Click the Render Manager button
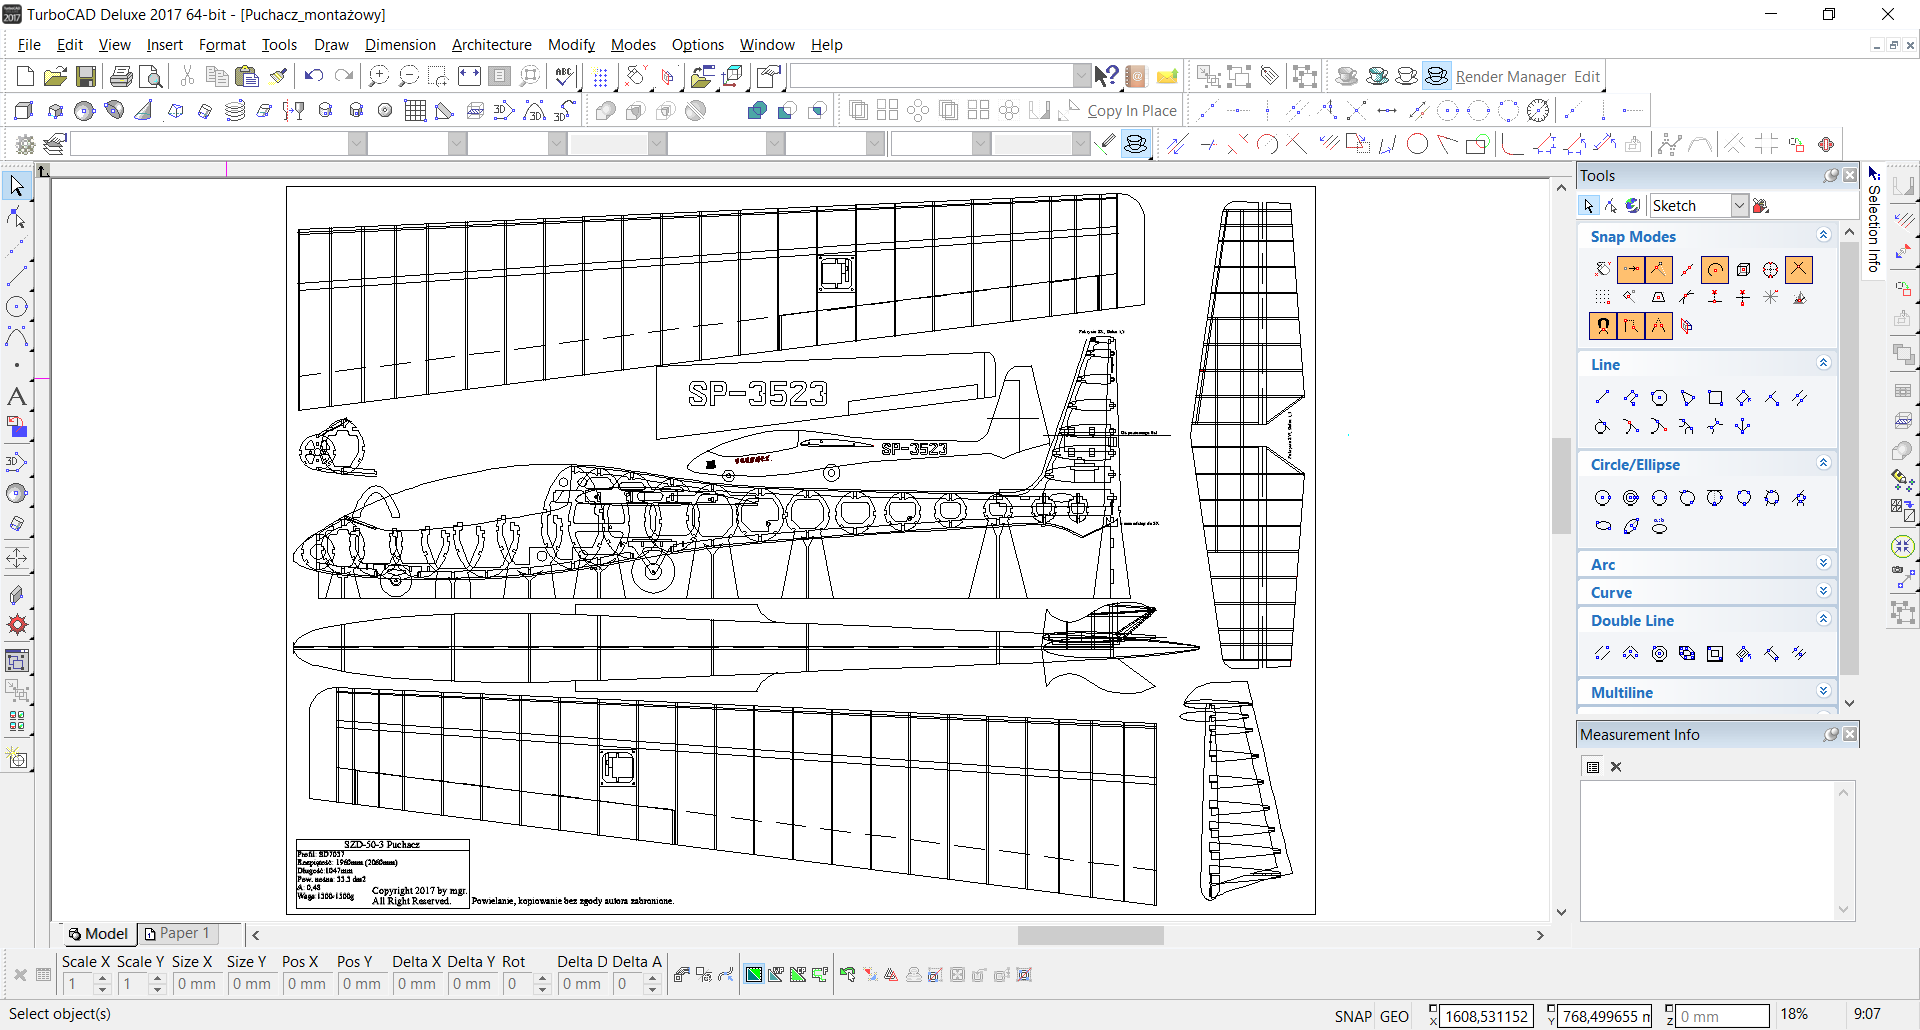The height and width of the screenshot is (1030, 1920). (1510, 77)
